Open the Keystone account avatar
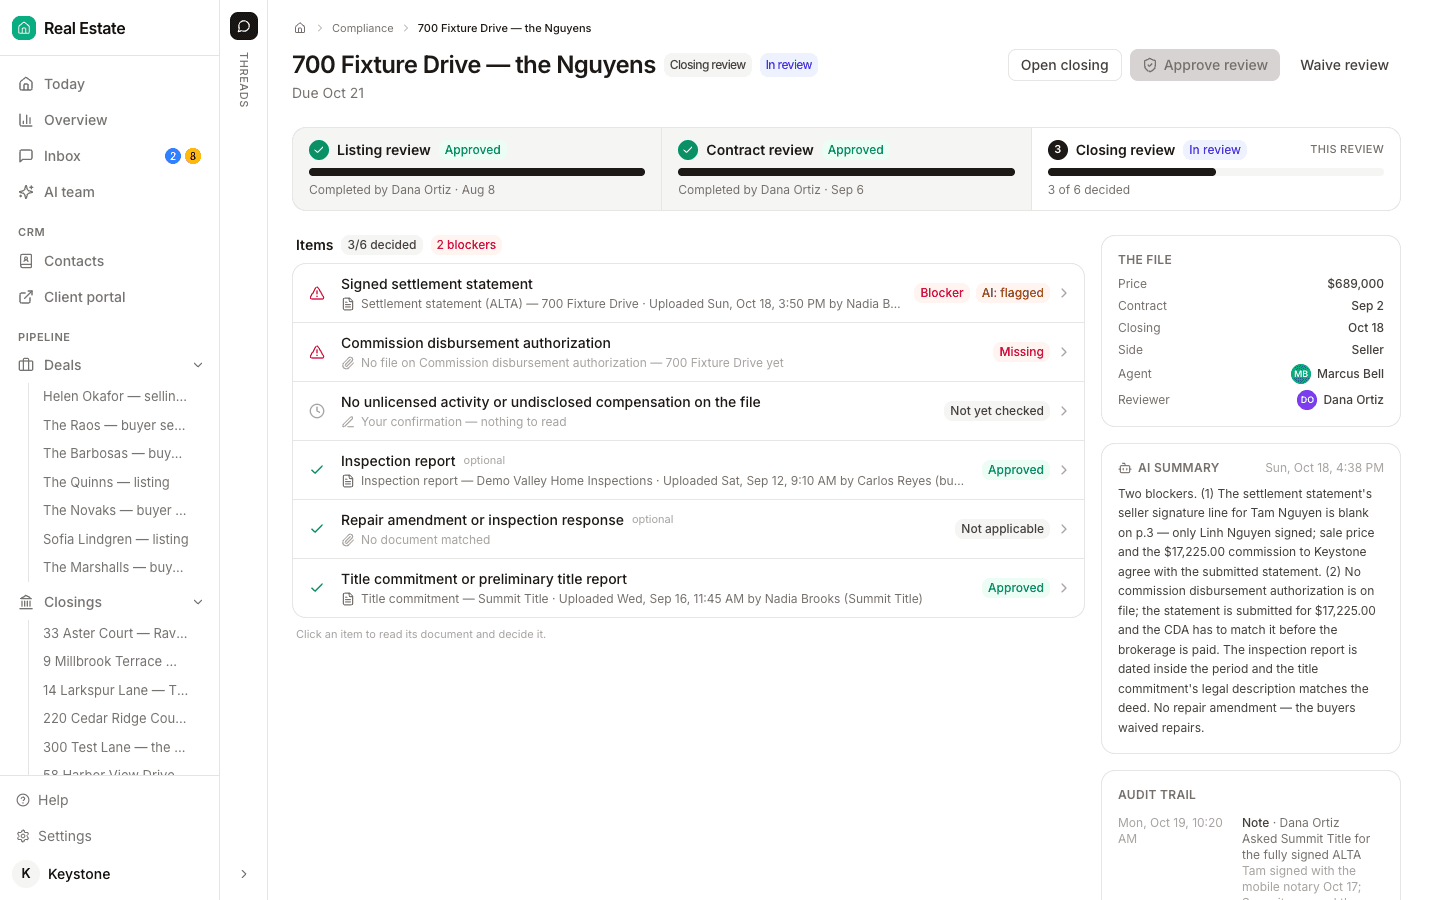 point(26,874)
